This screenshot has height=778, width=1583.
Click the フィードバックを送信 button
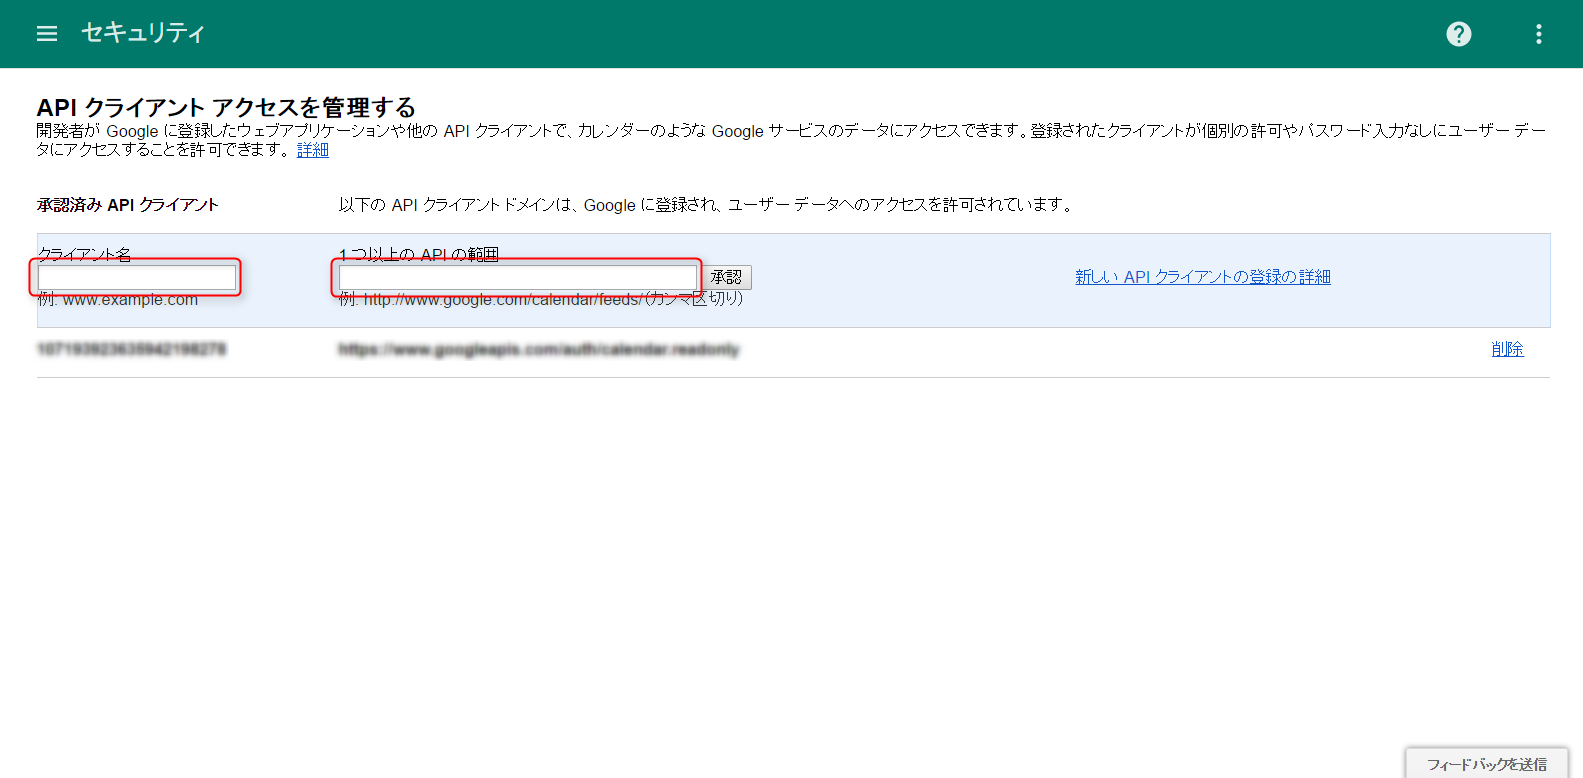coord(1486,764)
